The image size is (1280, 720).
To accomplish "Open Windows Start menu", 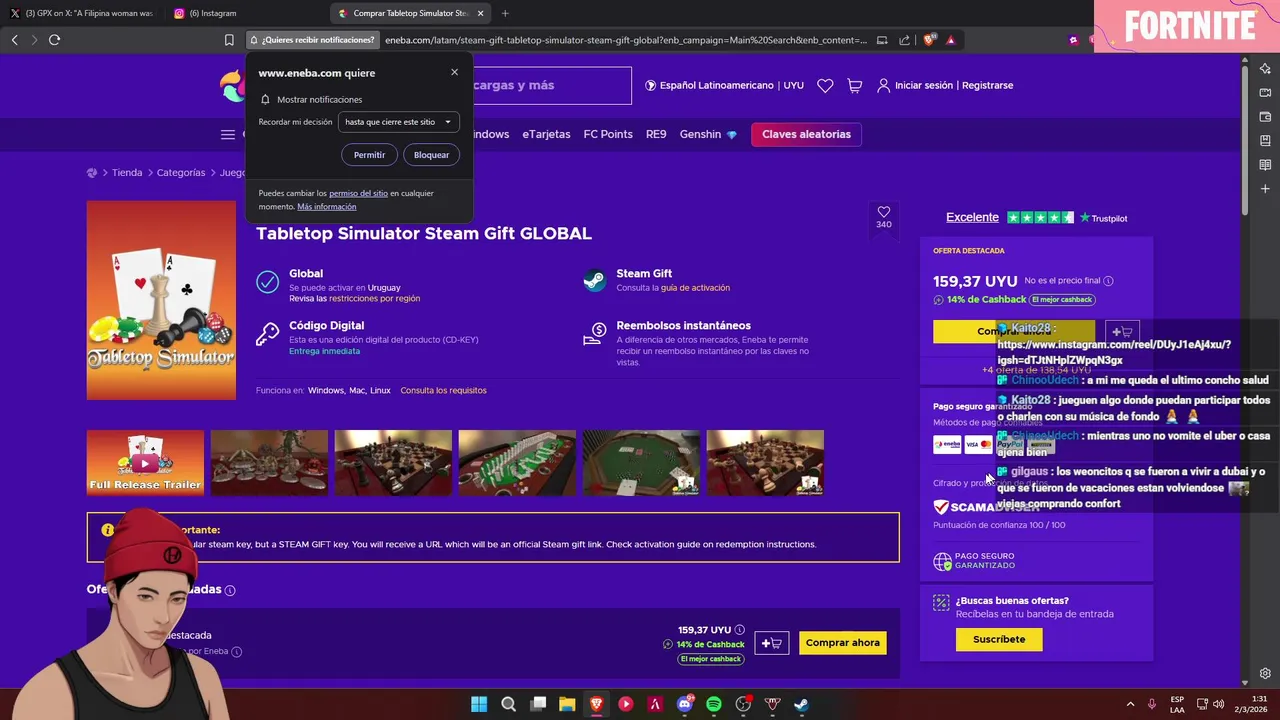I will (x=479, y=704).
